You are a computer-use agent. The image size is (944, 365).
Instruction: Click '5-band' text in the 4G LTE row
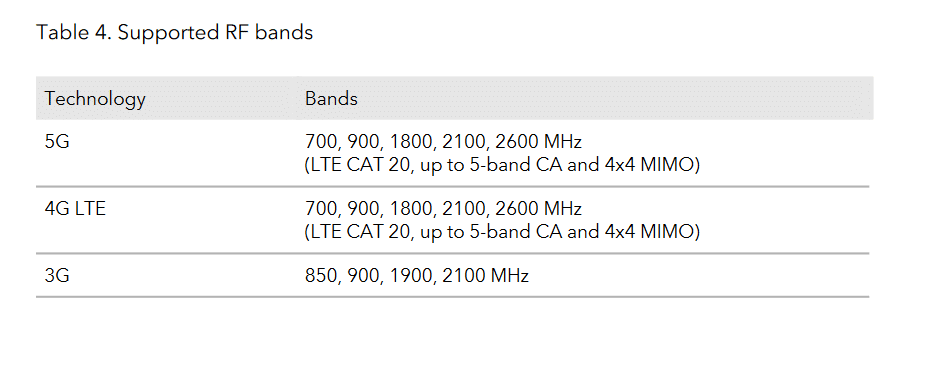point(499,232)
